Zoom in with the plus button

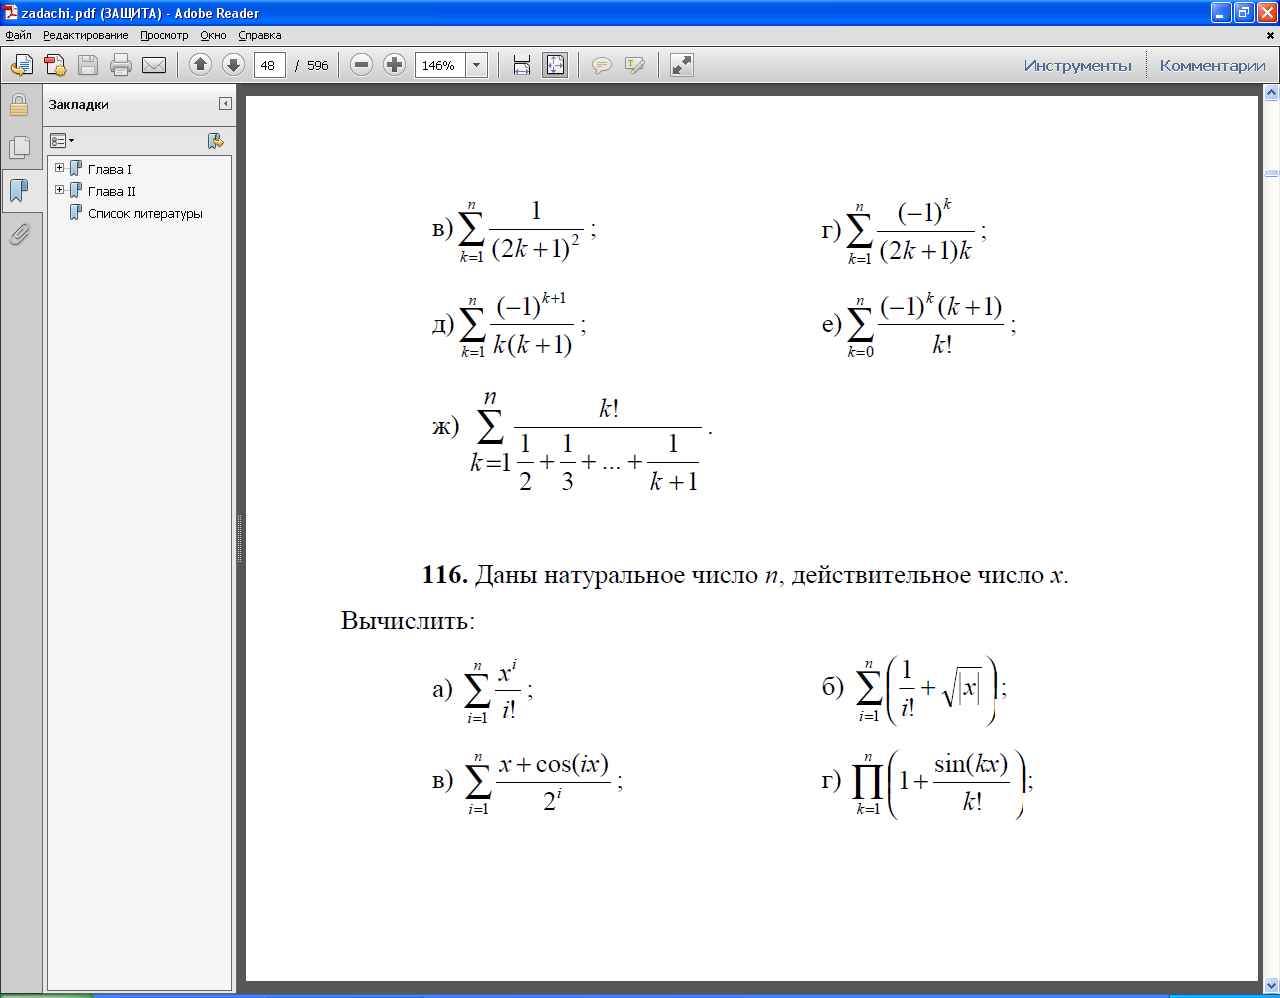(x=395, y=65)
